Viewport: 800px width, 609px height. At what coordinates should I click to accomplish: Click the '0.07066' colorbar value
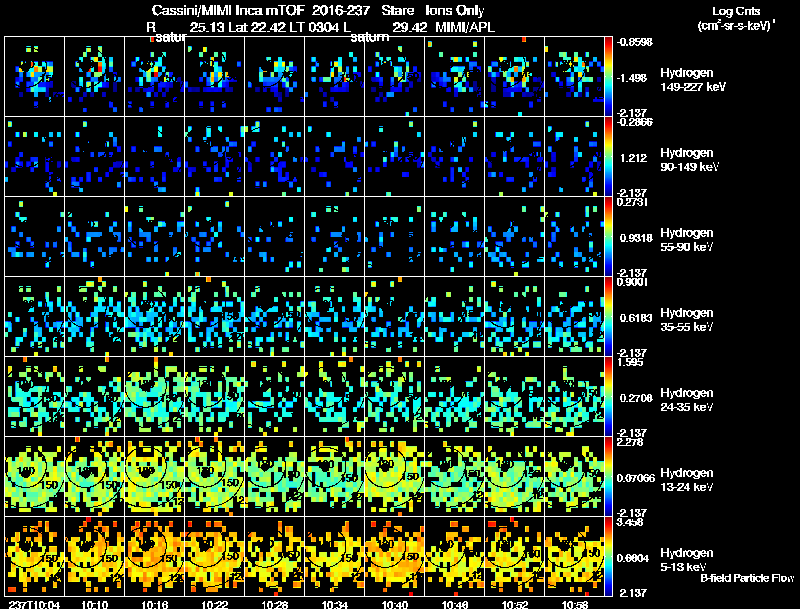[x=636, y=478]
